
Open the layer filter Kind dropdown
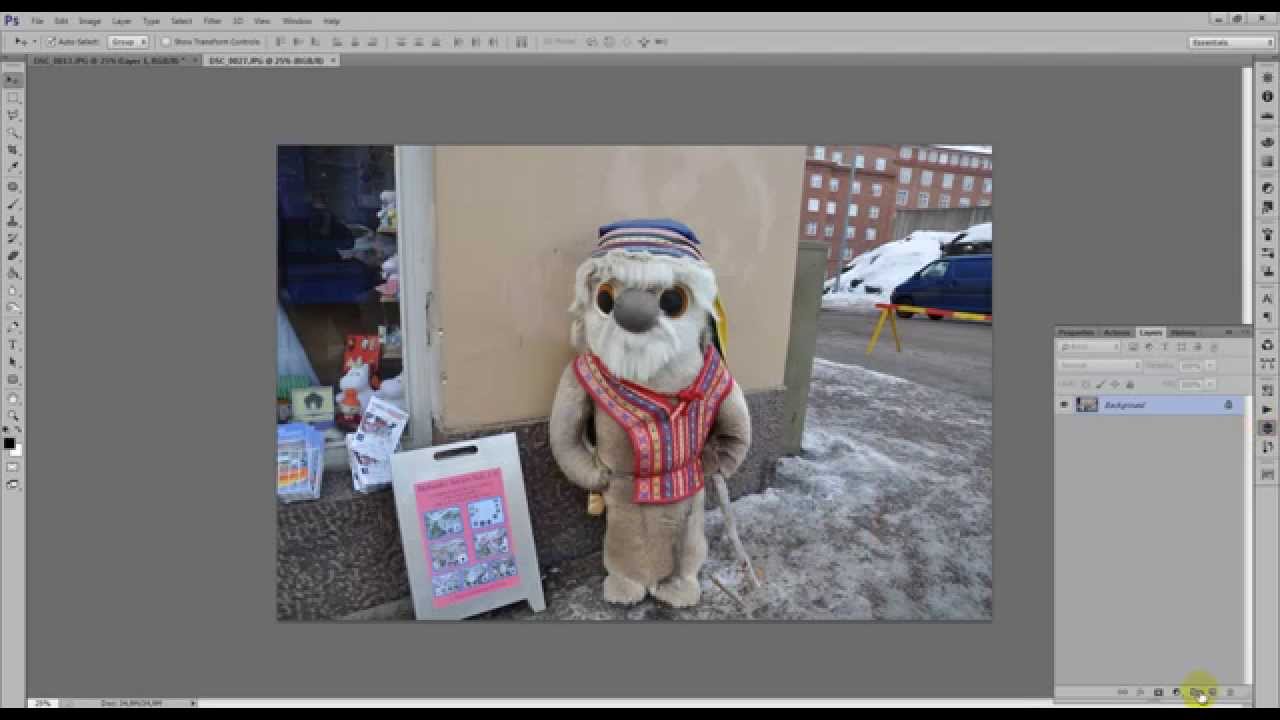[x=1091, y=347]
